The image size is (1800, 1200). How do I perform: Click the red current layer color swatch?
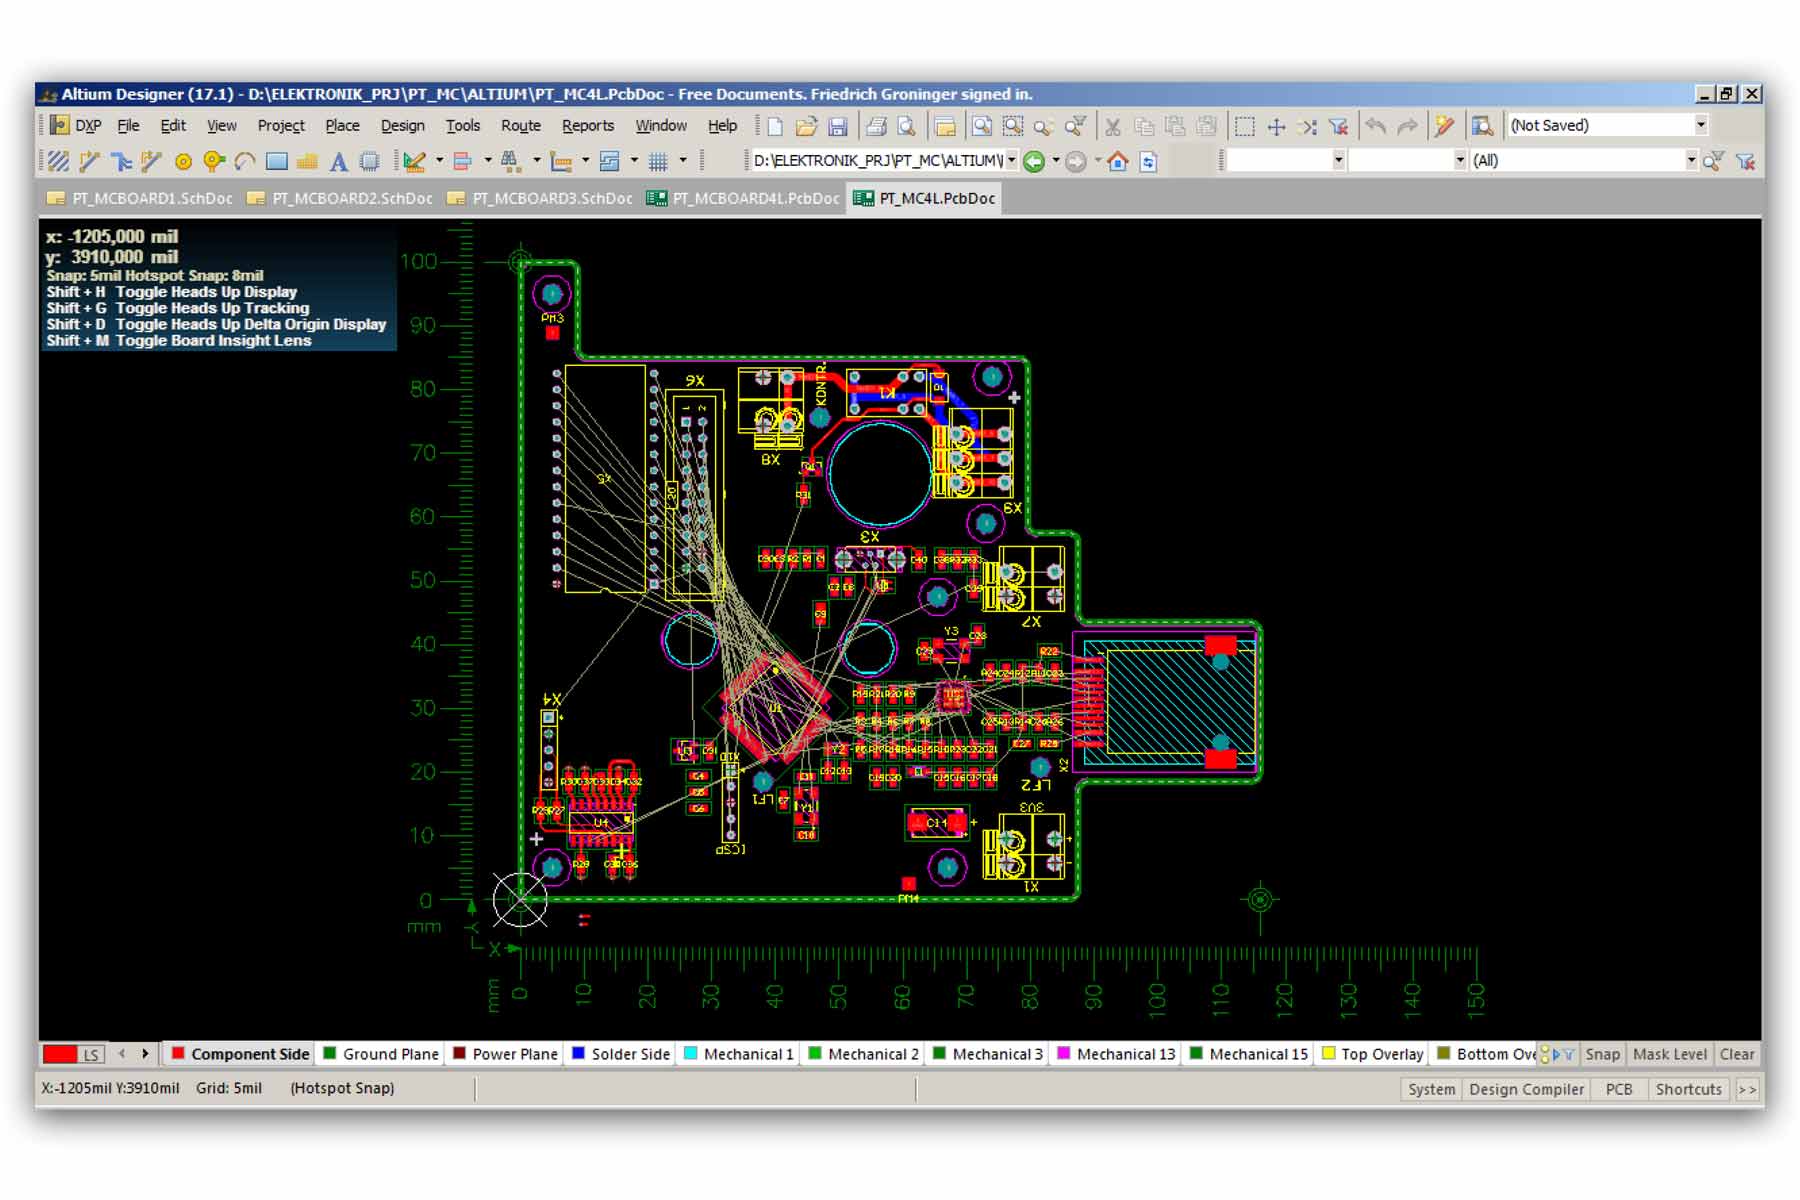60,1054
